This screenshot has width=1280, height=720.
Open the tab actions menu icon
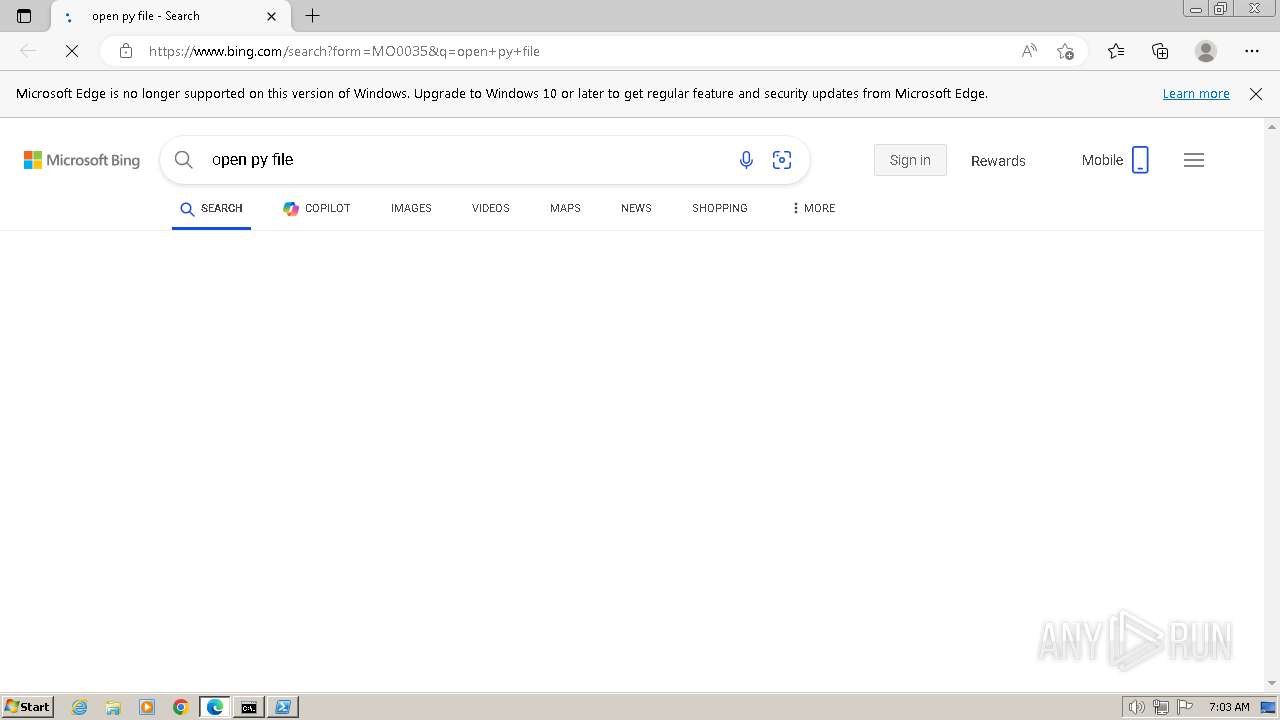[24, 16]
